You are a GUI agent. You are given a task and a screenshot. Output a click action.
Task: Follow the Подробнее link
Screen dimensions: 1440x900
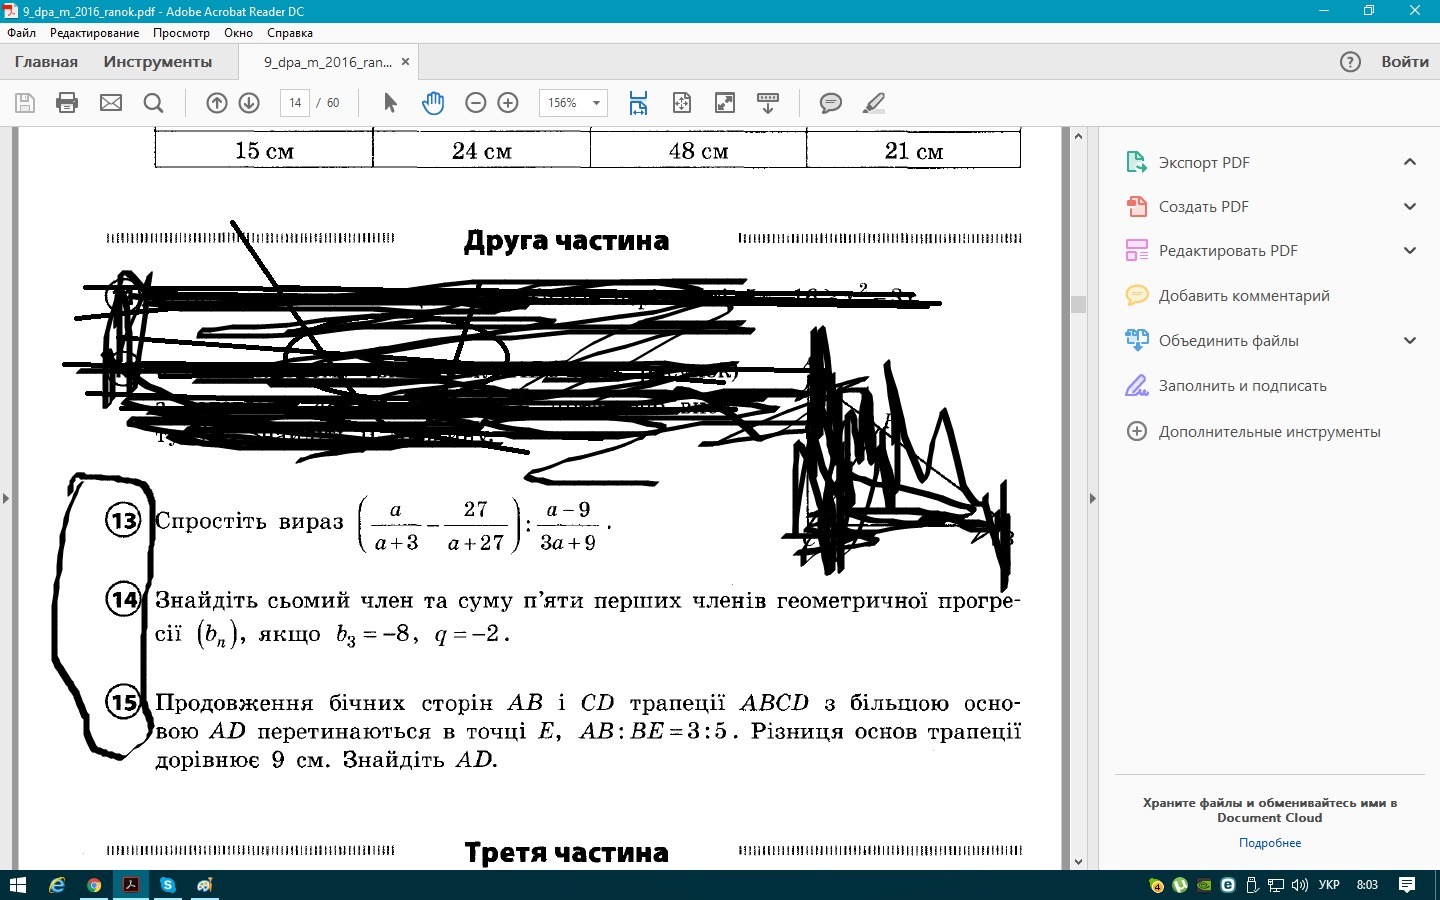[x=1270, y=843]
